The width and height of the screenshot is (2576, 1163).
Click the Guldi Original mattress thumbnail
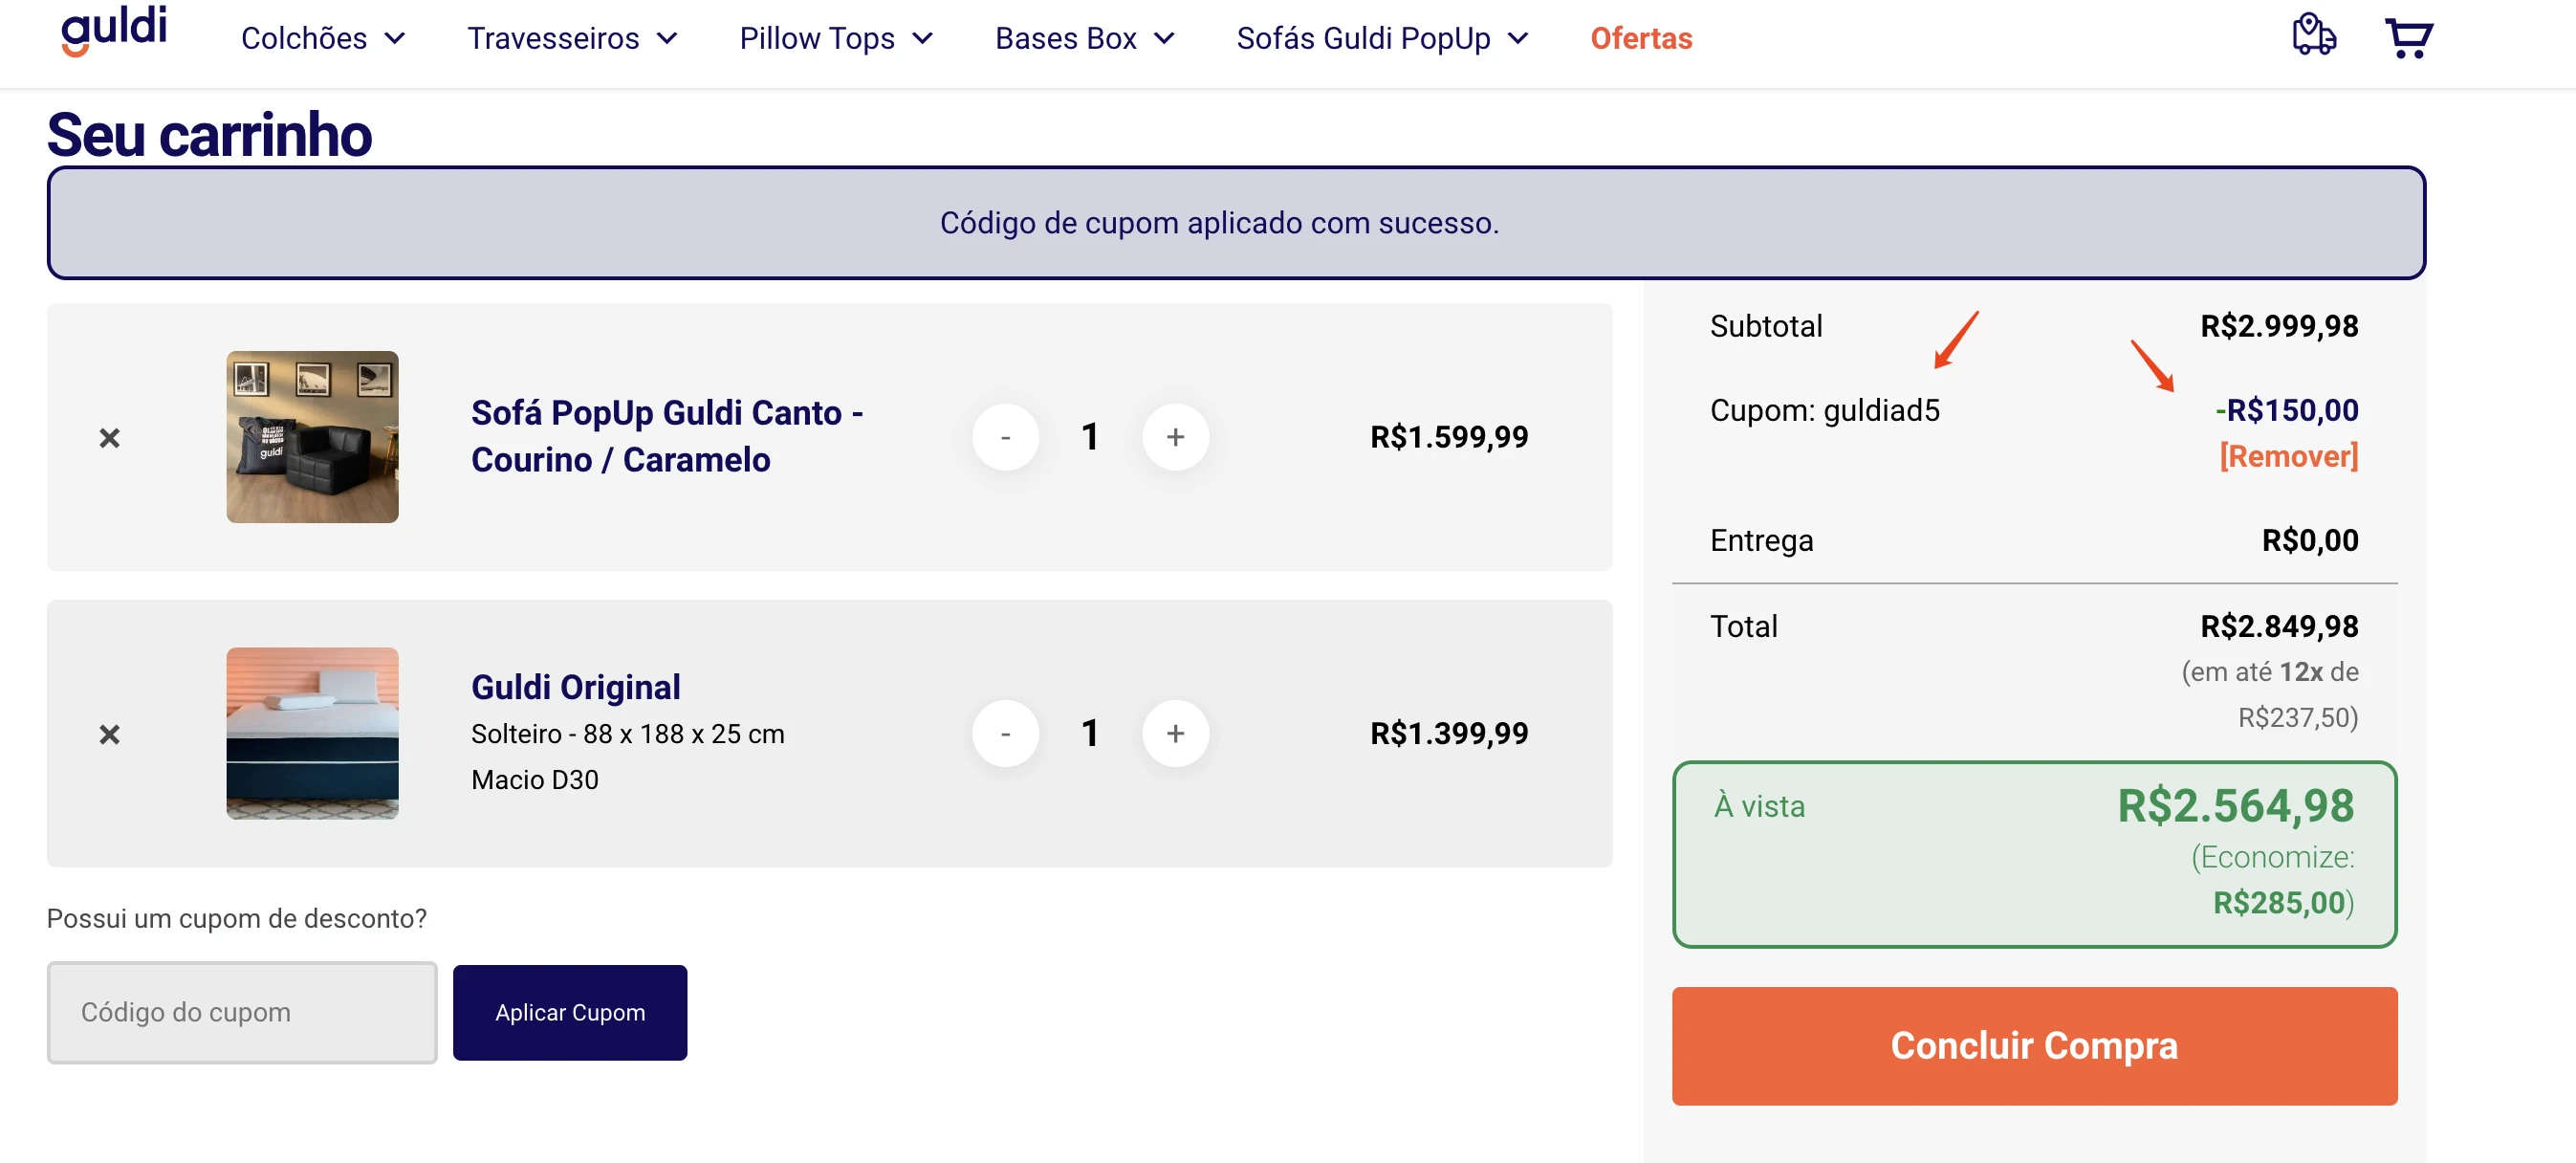(312, 734)
